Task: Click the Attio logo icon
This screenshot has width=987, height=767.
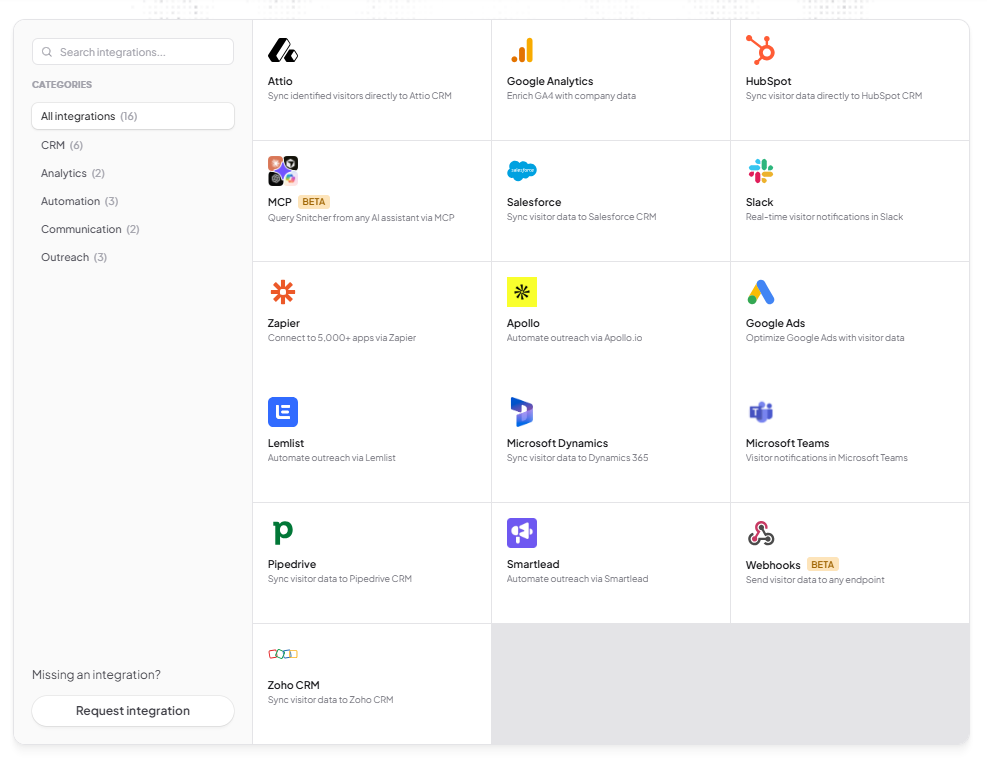Action: 283,50
